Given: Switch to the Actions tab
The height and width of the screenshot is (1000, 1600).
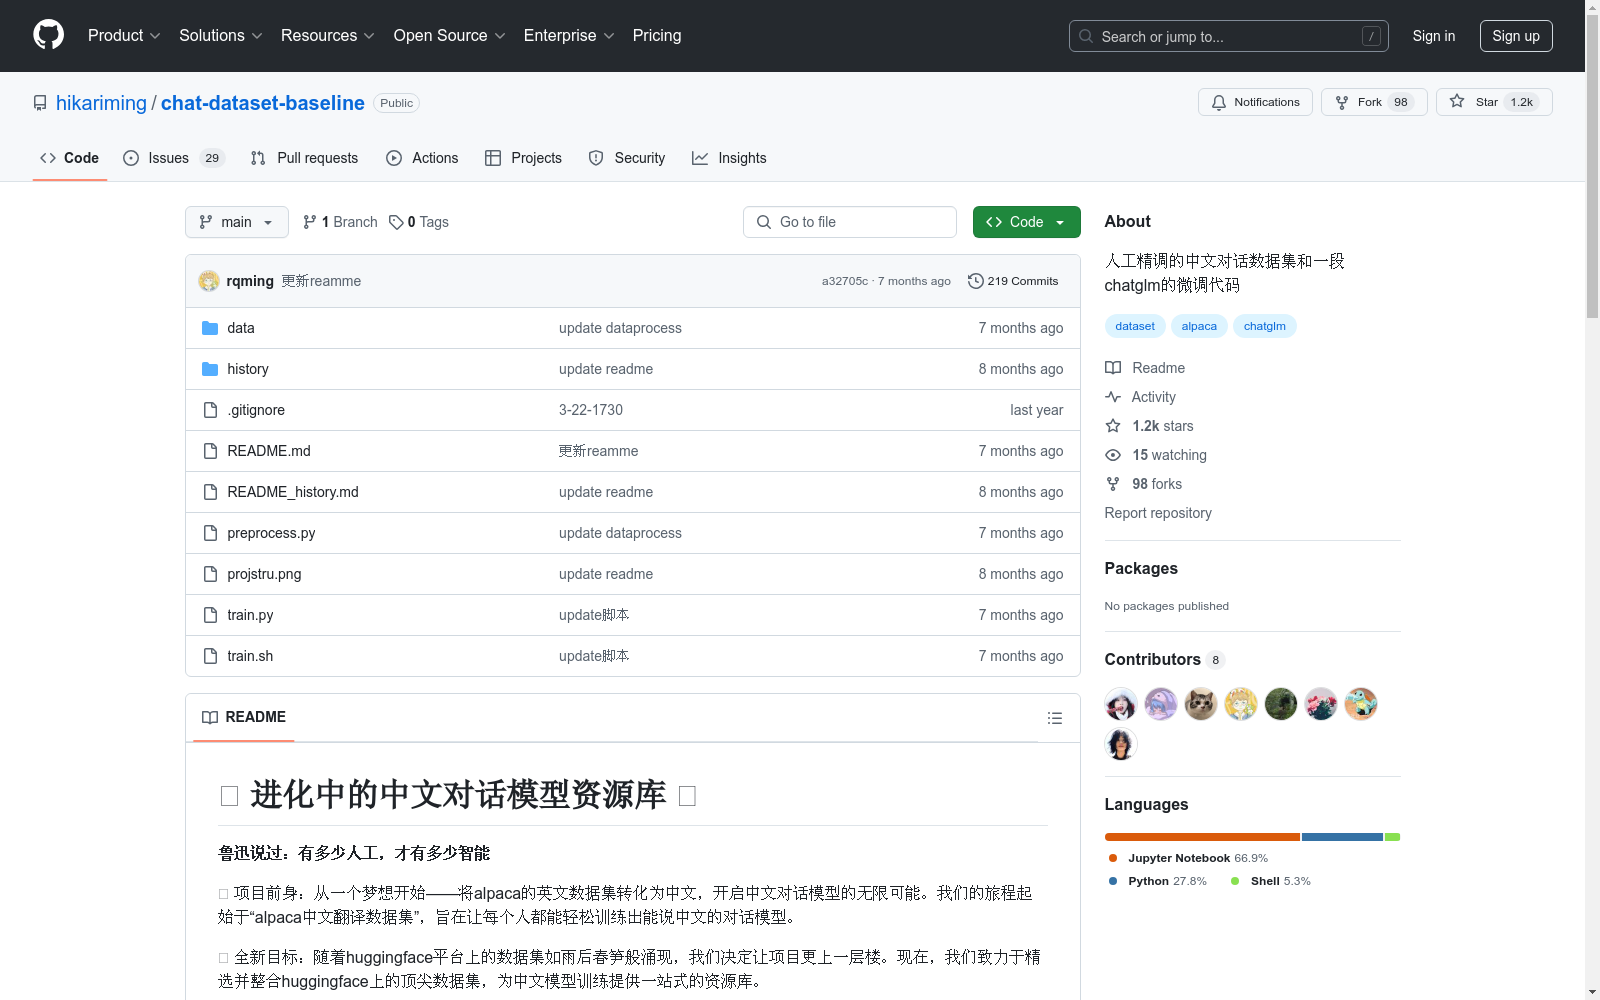Looking at the screenshot, I should click(x=422, y=158).
